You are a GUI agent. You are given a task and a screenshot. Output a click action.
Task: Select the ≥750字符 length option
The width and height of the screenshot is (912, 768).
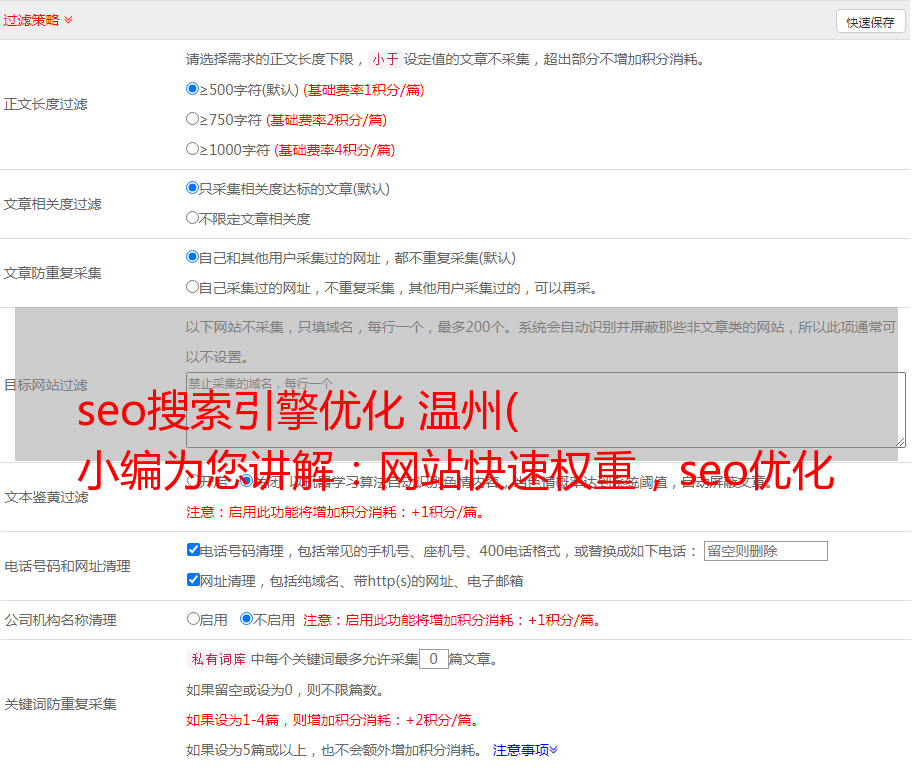pyautogui.click(x=193, y=119)
